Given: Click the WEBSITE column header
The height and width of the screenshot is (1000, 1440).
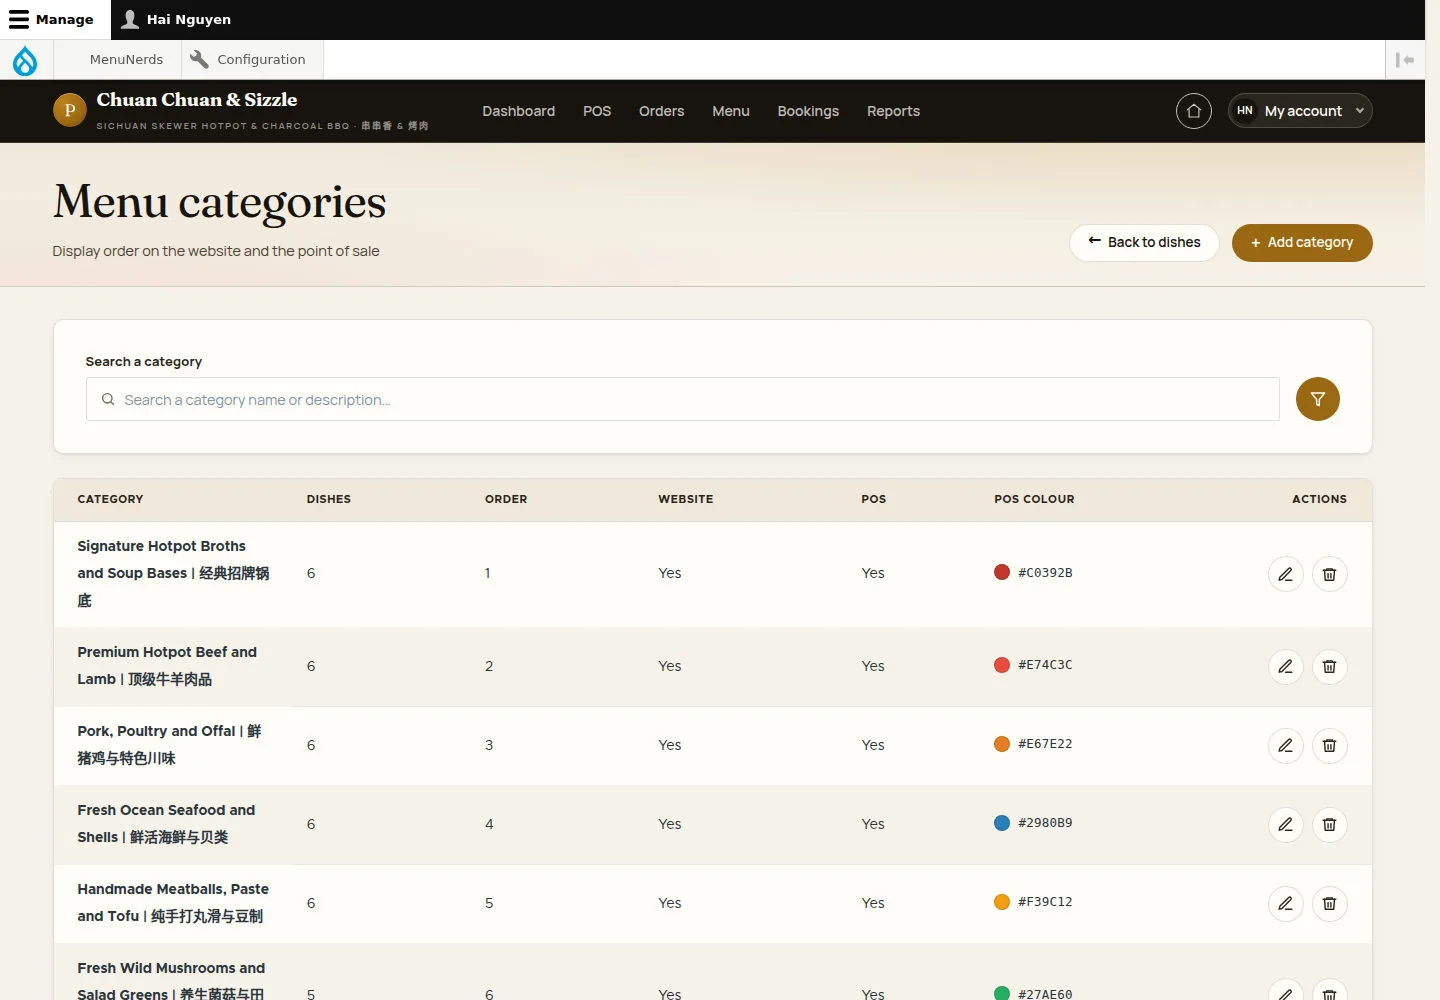Looking at the screenshot, I should point(686,499).
